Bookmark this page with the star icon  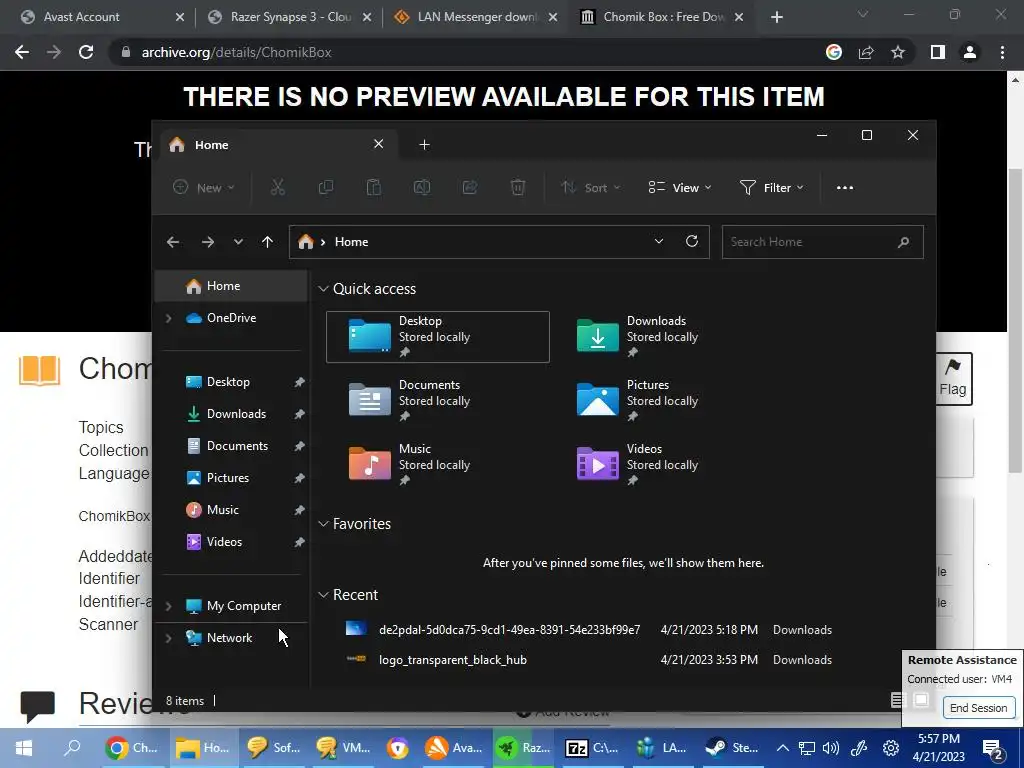898,52
